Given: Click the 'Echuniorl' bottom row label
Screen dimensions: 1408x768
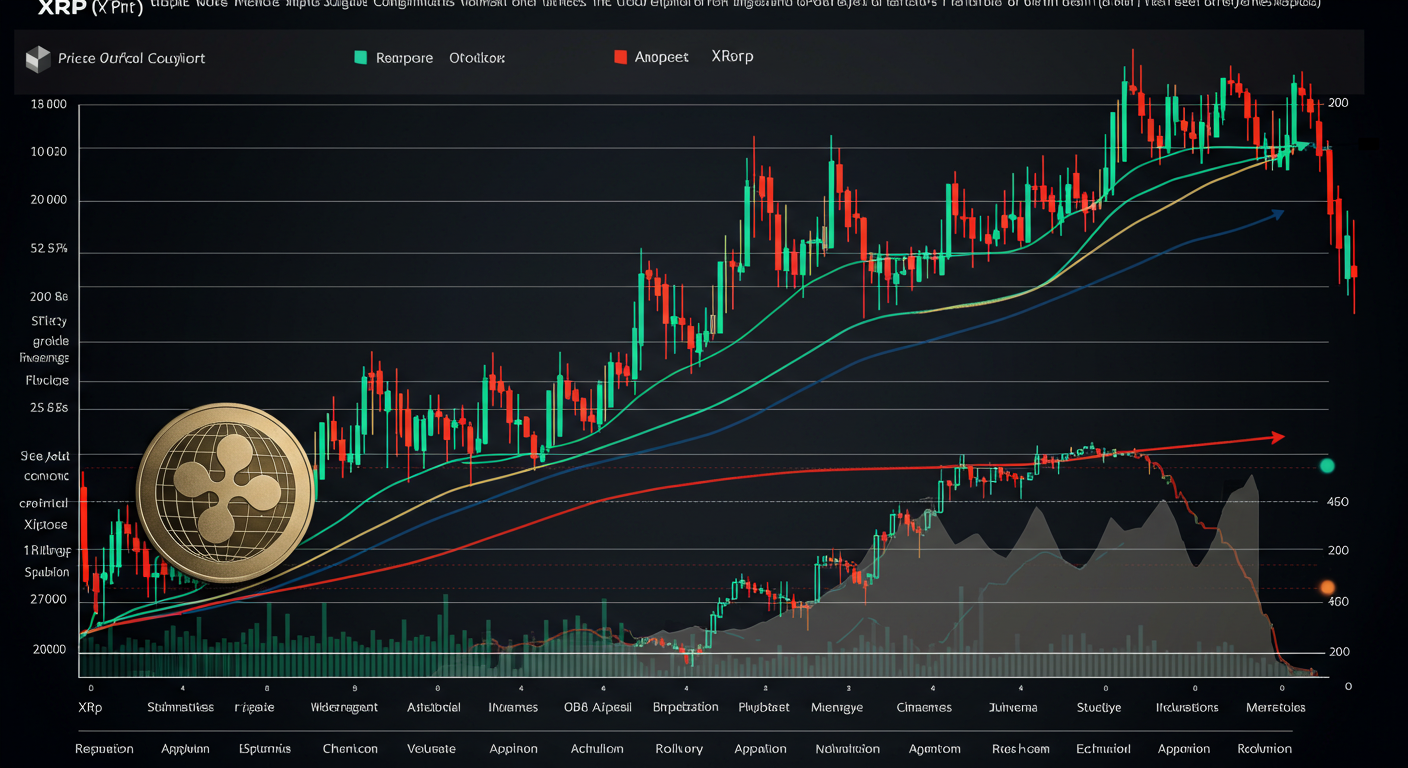Looking at the screenshot, I should point(1104,748).
